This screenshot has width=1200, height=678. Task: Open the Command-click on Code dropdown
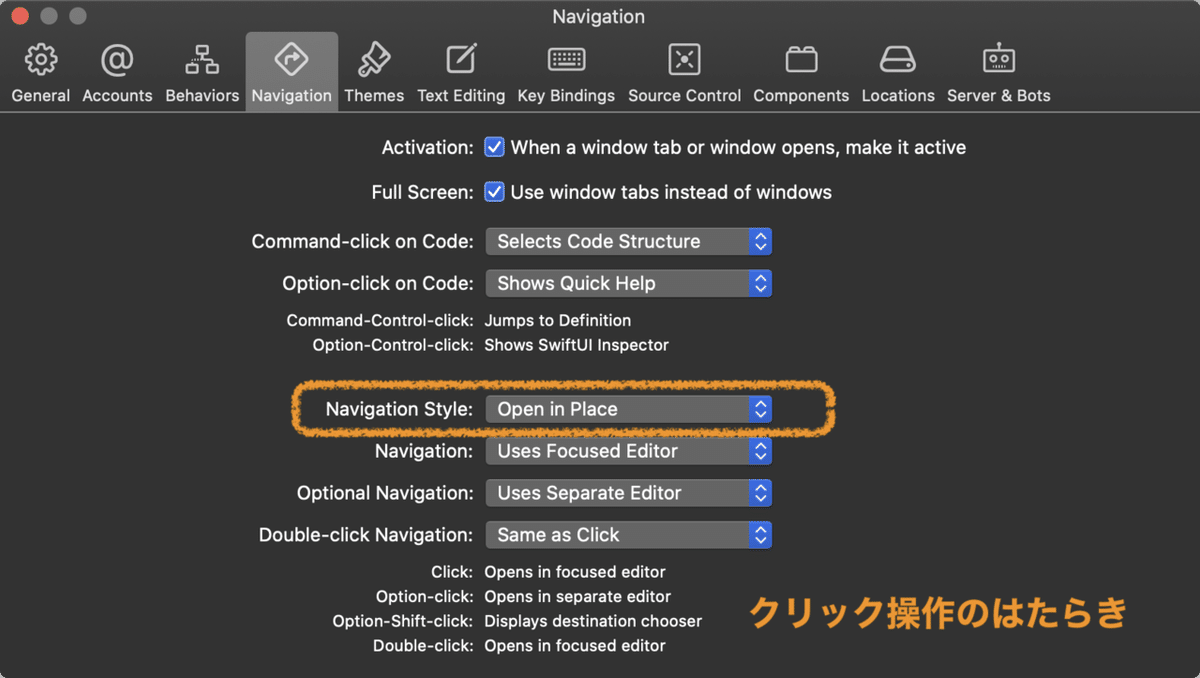pos(628,241)
